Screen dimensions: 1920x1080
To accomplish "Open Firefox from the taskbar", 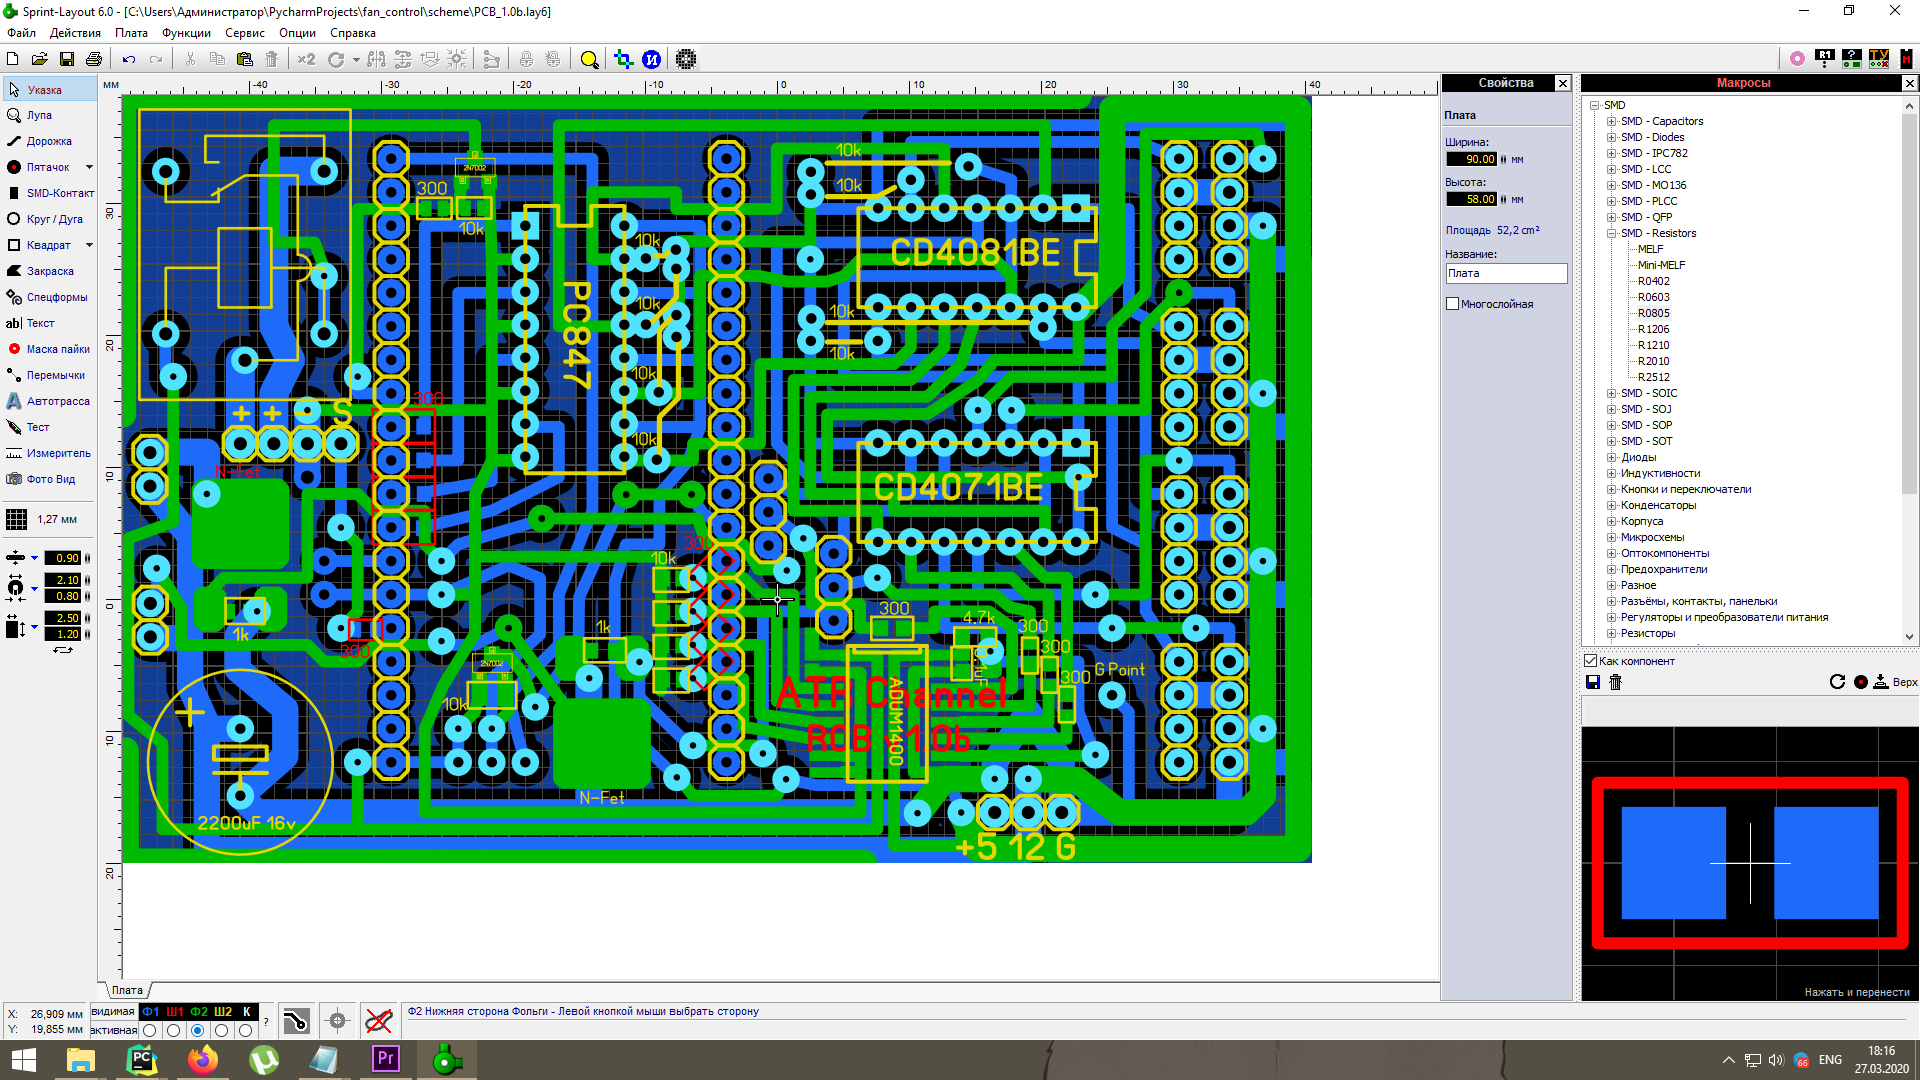I will (203, 1059).
